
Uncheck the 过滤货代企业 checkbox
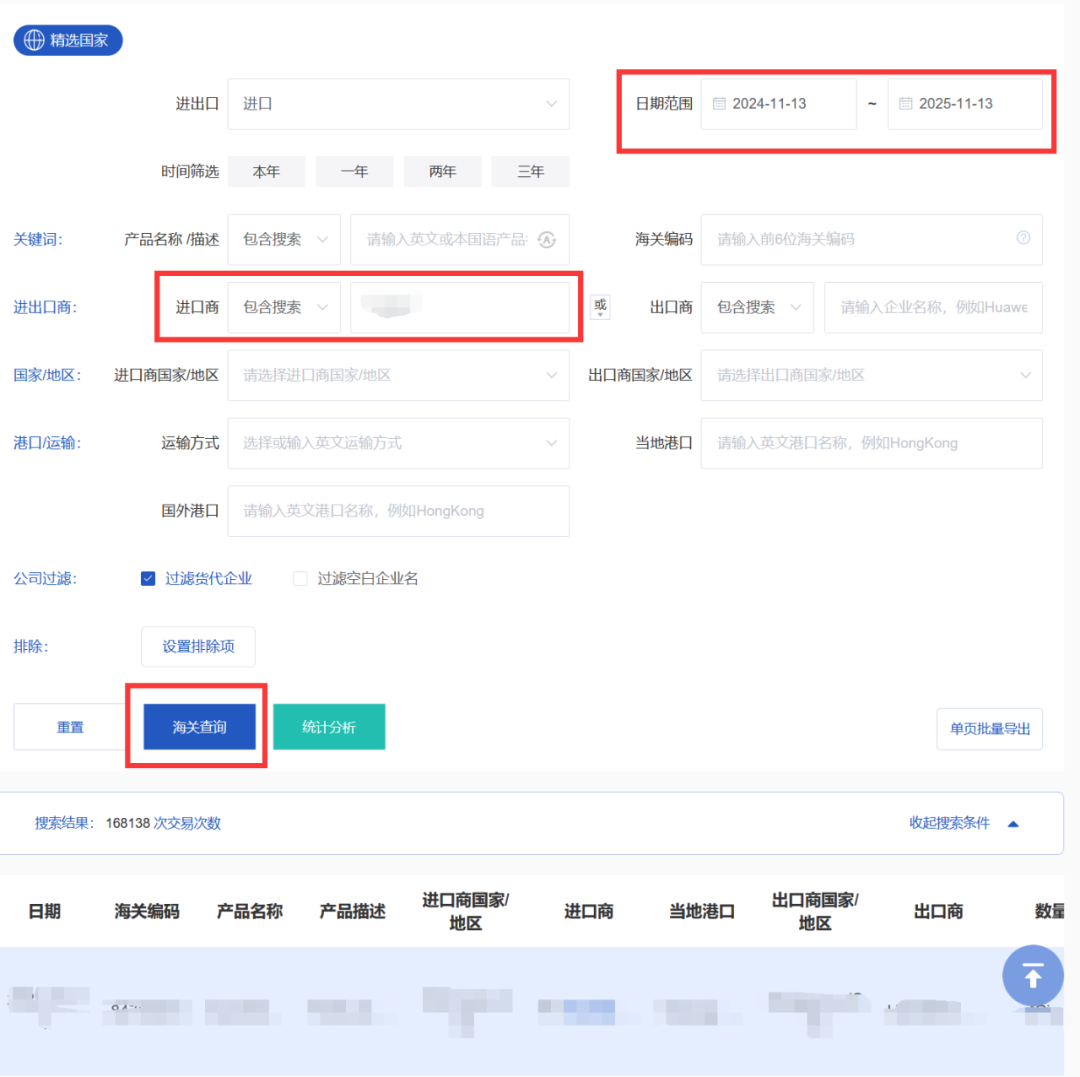pos(148,579)
